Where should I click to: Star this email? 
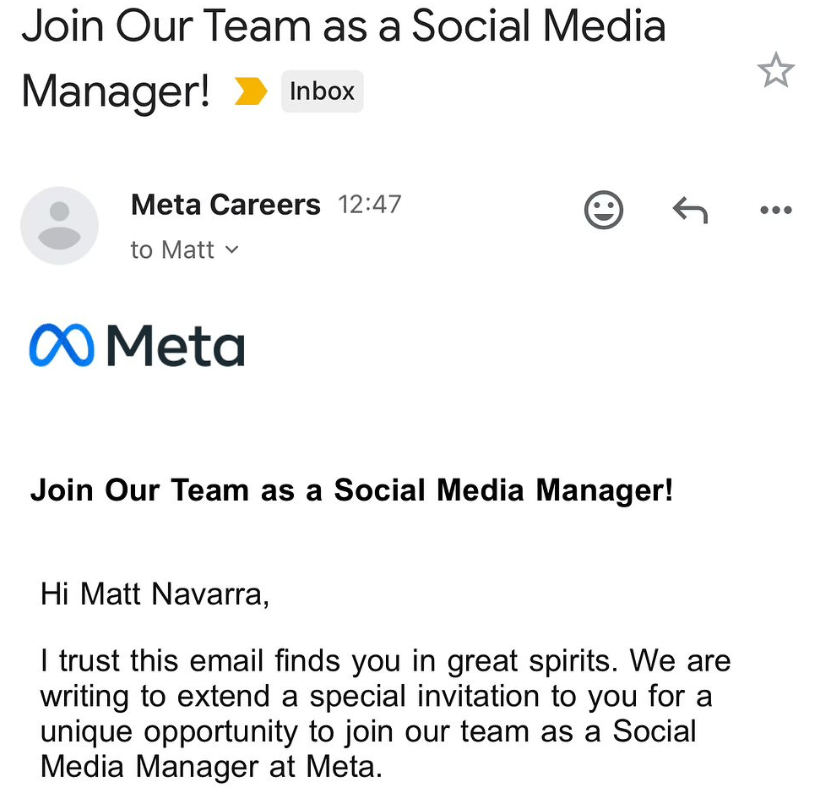pyautogui.click(x=775, y=70)
